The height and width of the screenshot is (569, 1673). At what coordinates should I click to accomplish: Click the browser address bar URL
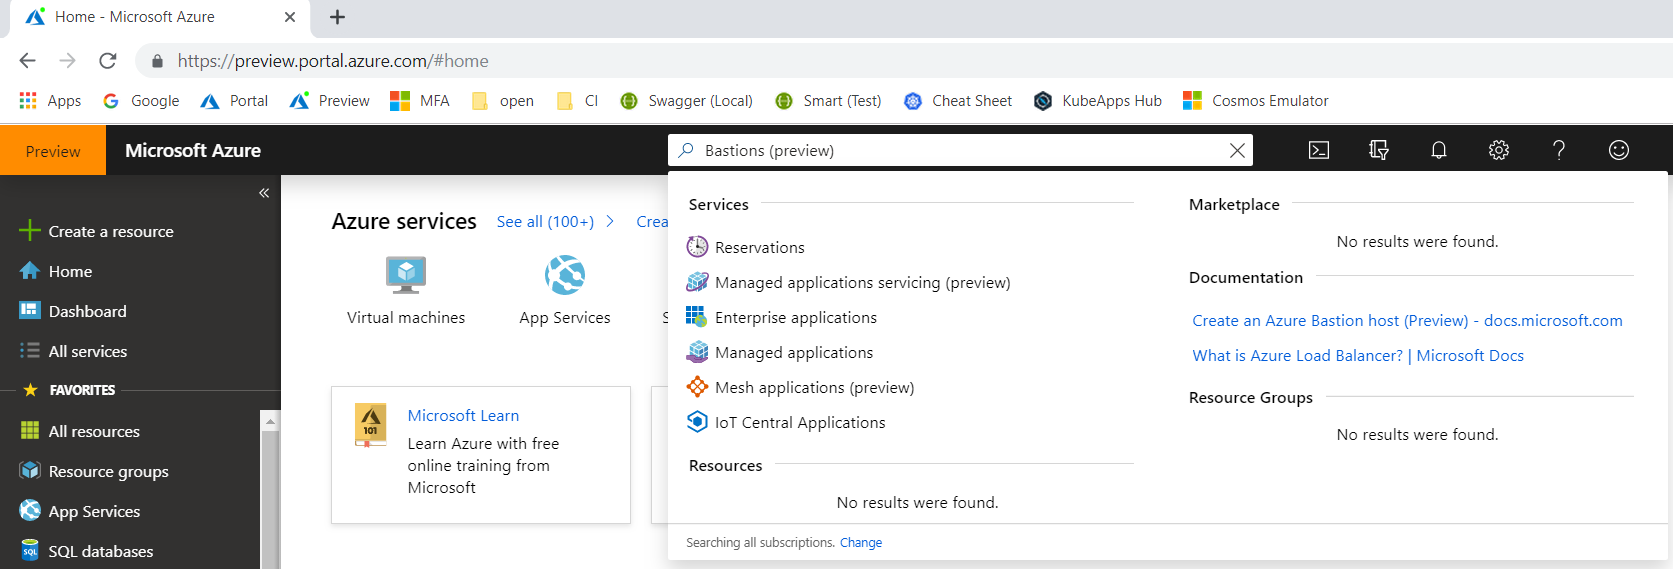tap(333, 61)
